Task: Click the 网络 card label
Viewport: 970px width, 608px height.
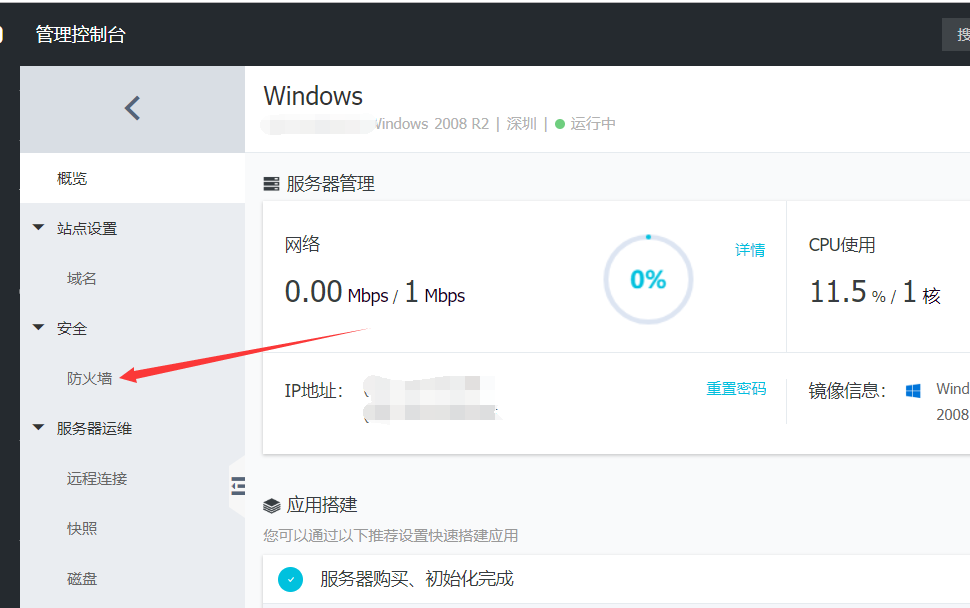Action: coord(303,244)
